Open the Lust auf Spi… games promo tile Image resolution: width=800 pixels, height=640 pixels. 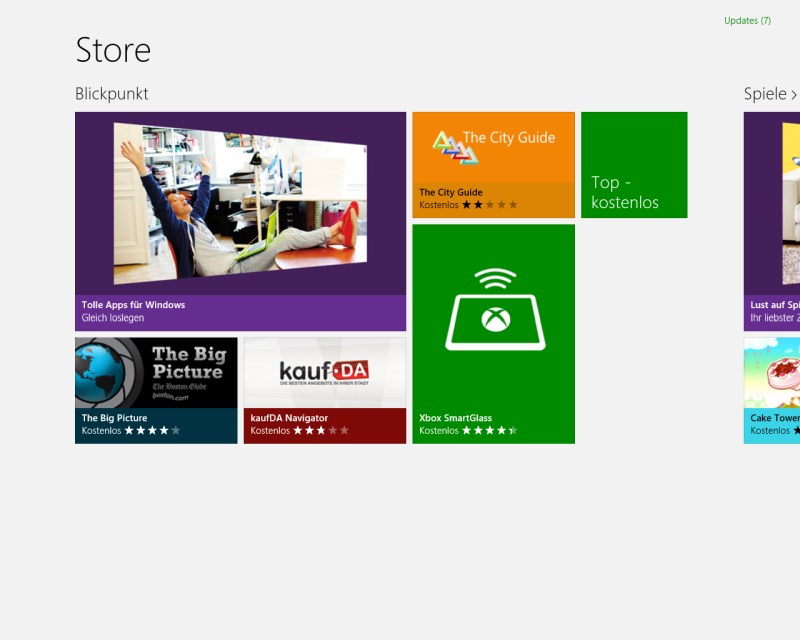coord(772,221)
